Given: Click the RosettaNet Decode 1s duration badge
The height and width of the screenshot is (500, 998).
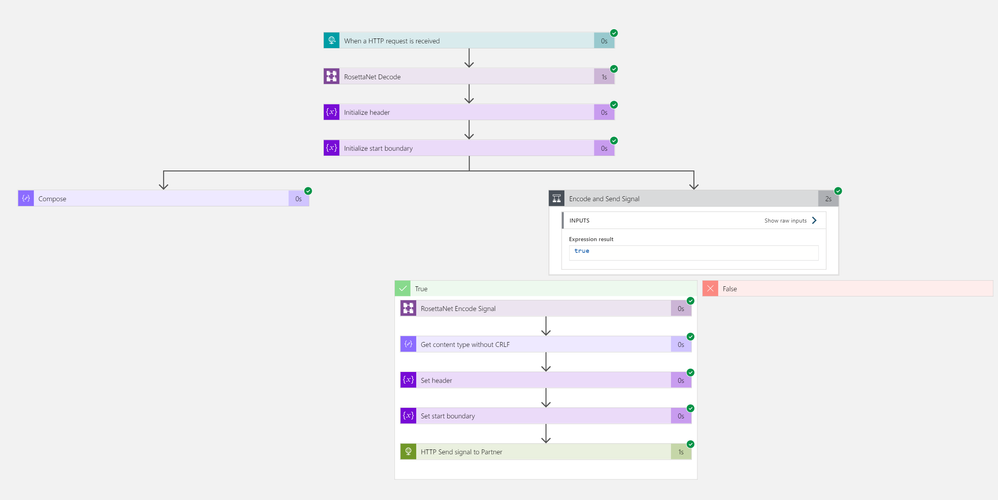Looking at the screenshot, I should [604, 77].
